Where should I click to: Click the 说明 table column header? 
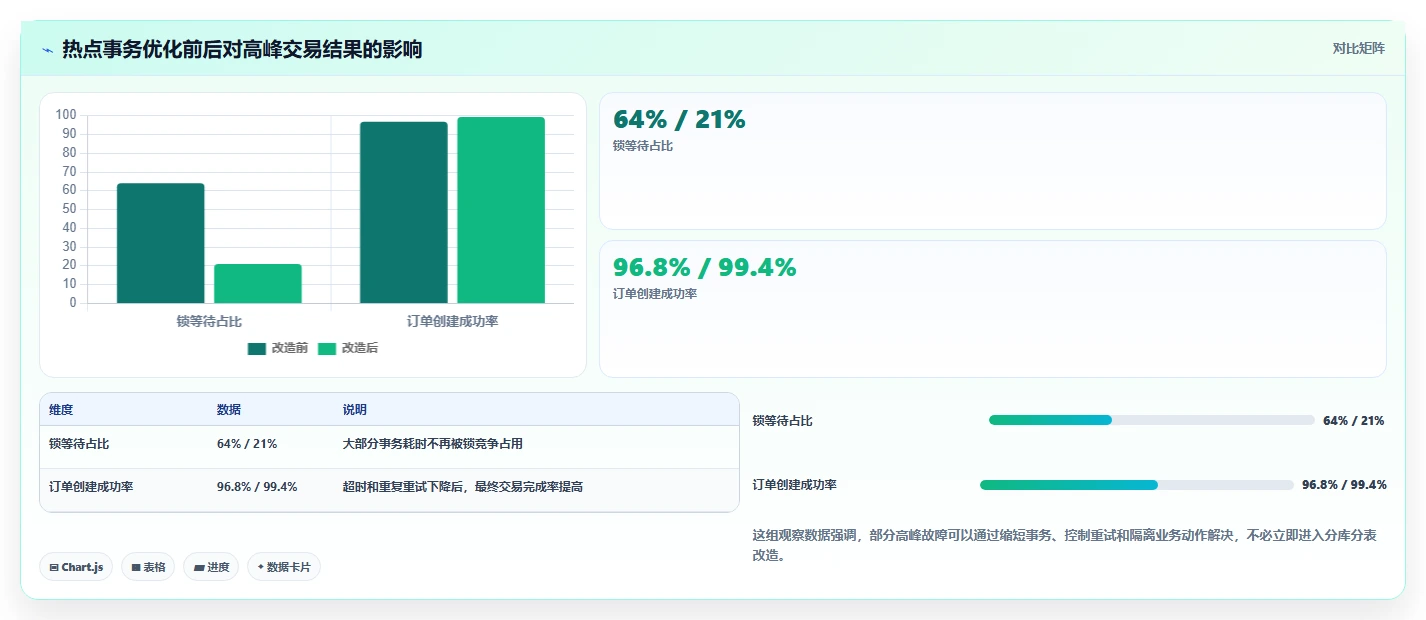click(x=355, y=410)
